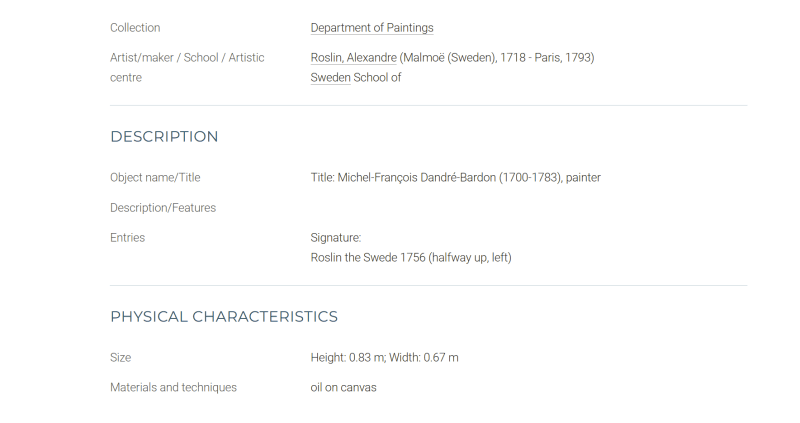Open the Department of Paintings link
This screenshot has height=423, width=800.
click(x=372, y=28)
